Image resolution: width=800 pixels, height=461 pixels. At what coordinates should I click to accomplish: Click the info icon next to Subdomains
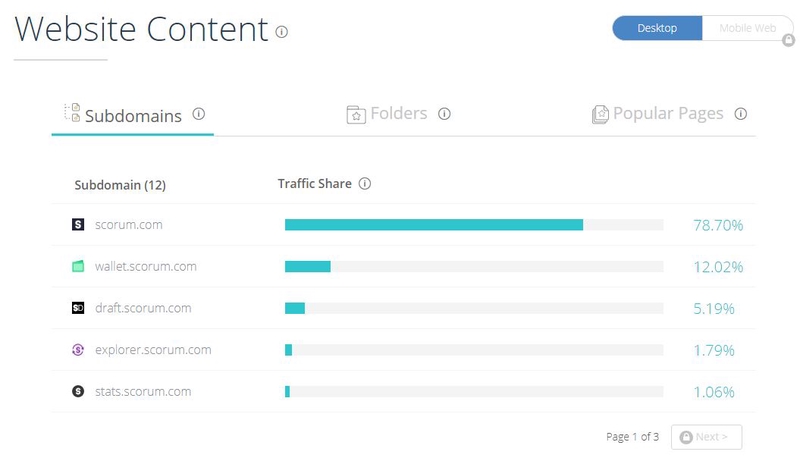coord(198,114)
